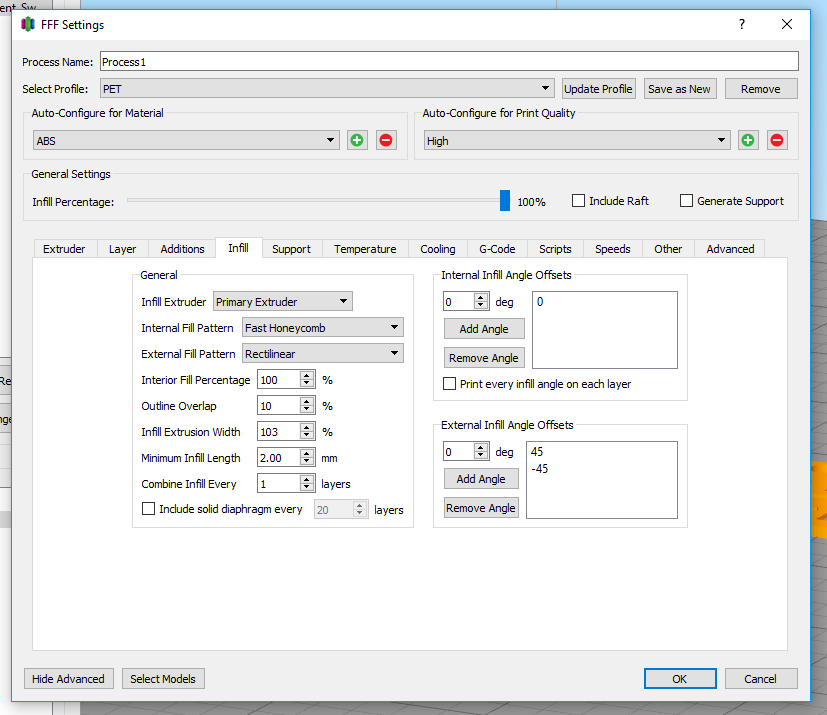This screenshot has height=715, width=827.
Task: Switch to the Speeds tab
Action: tap(613, 249)
